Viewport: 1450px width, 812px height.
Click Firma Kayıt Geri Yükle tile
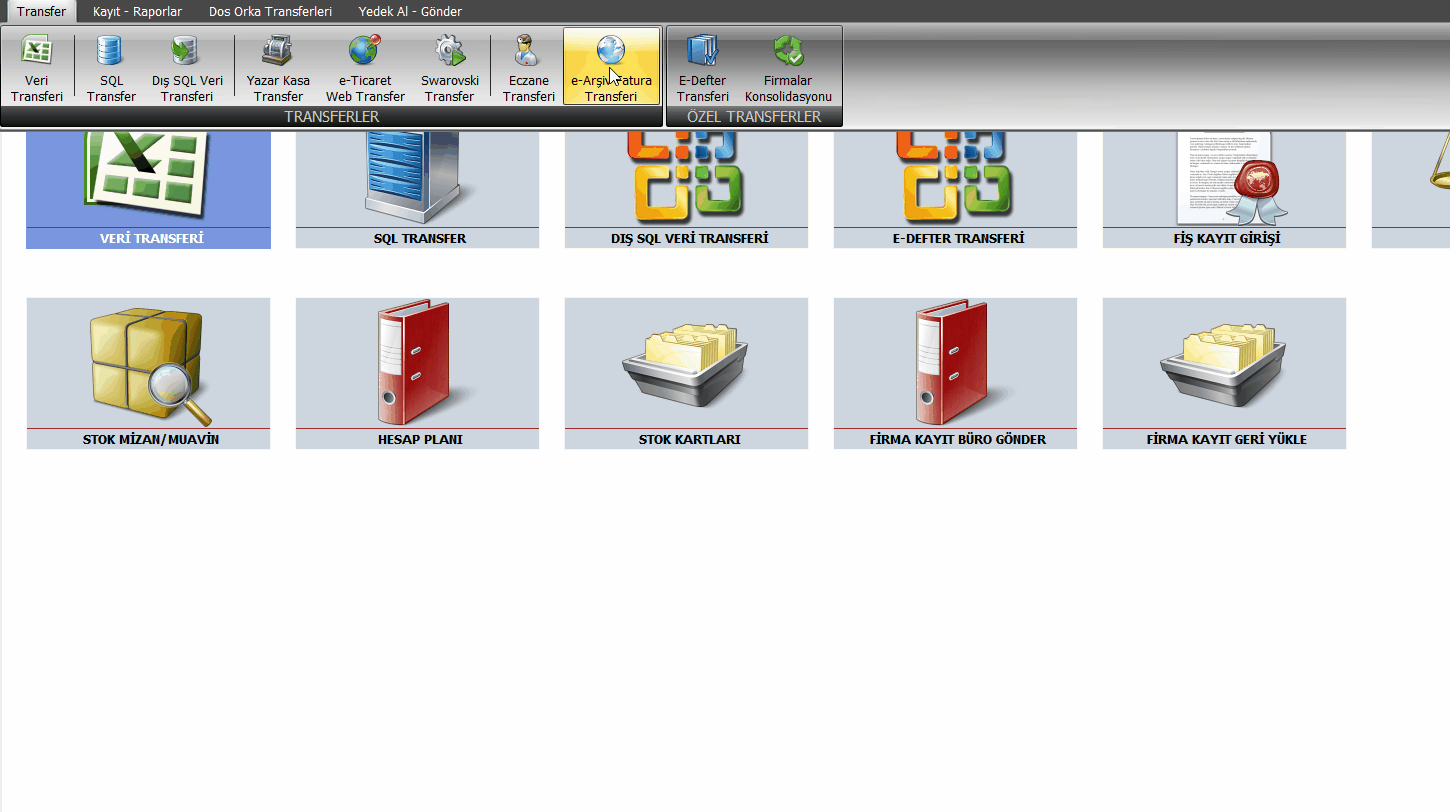1224,372
